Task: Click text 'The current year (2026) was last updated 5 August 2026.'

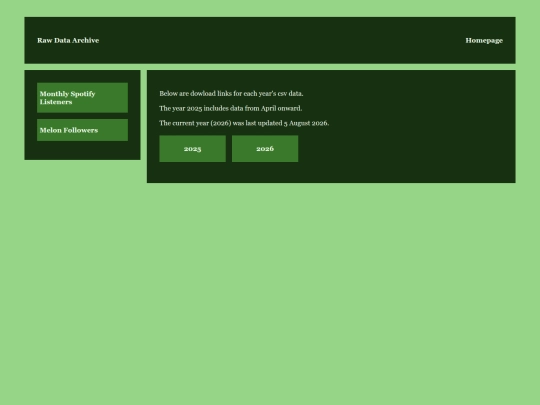Action: click(244, 123)
